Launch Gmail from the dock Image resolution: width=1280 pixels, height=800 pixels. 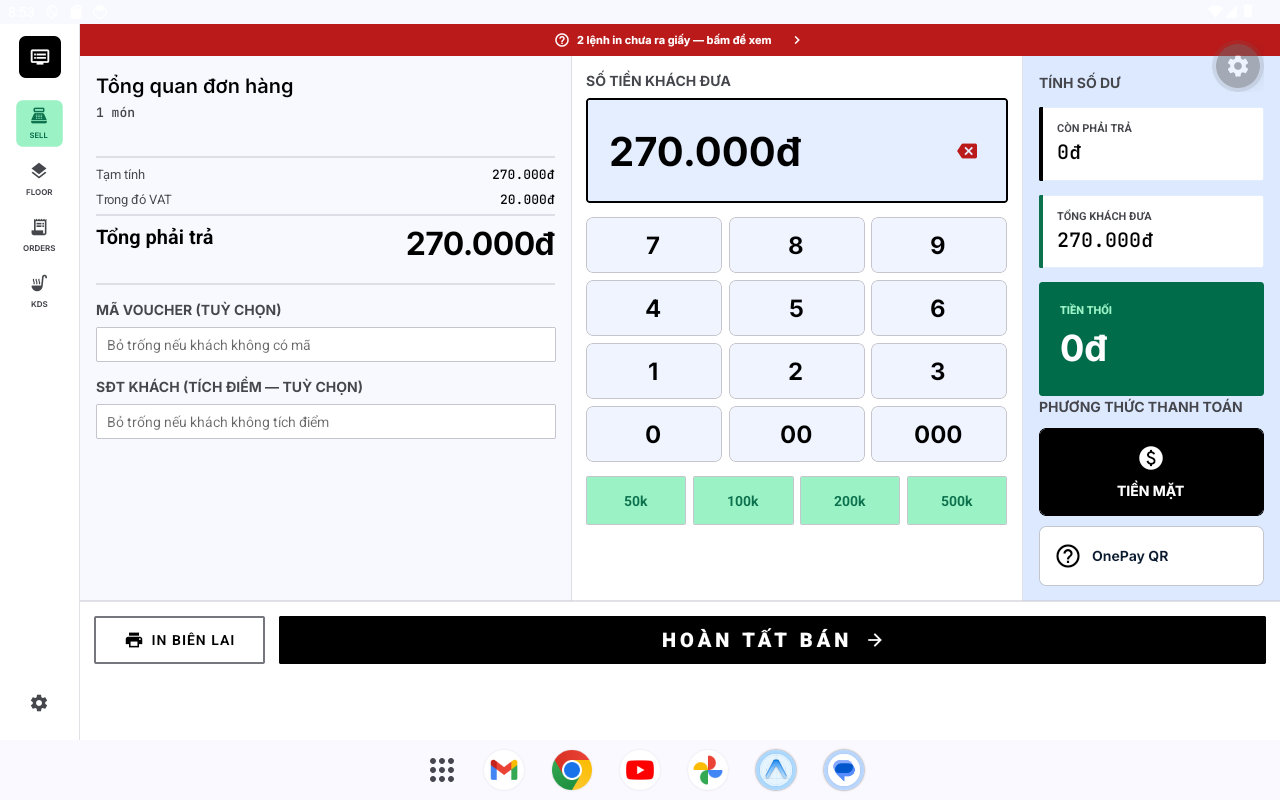pos(504,770)
